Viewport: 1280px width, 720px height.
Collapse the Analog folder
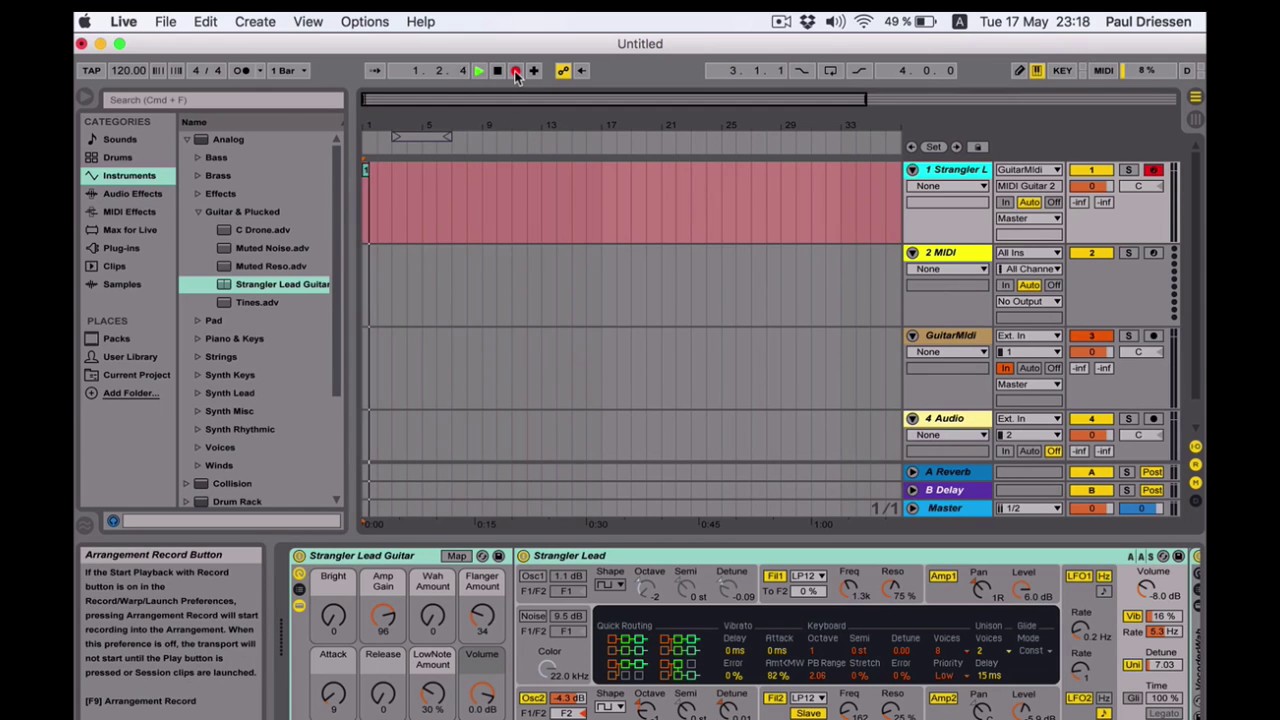[x=186, y=140]
